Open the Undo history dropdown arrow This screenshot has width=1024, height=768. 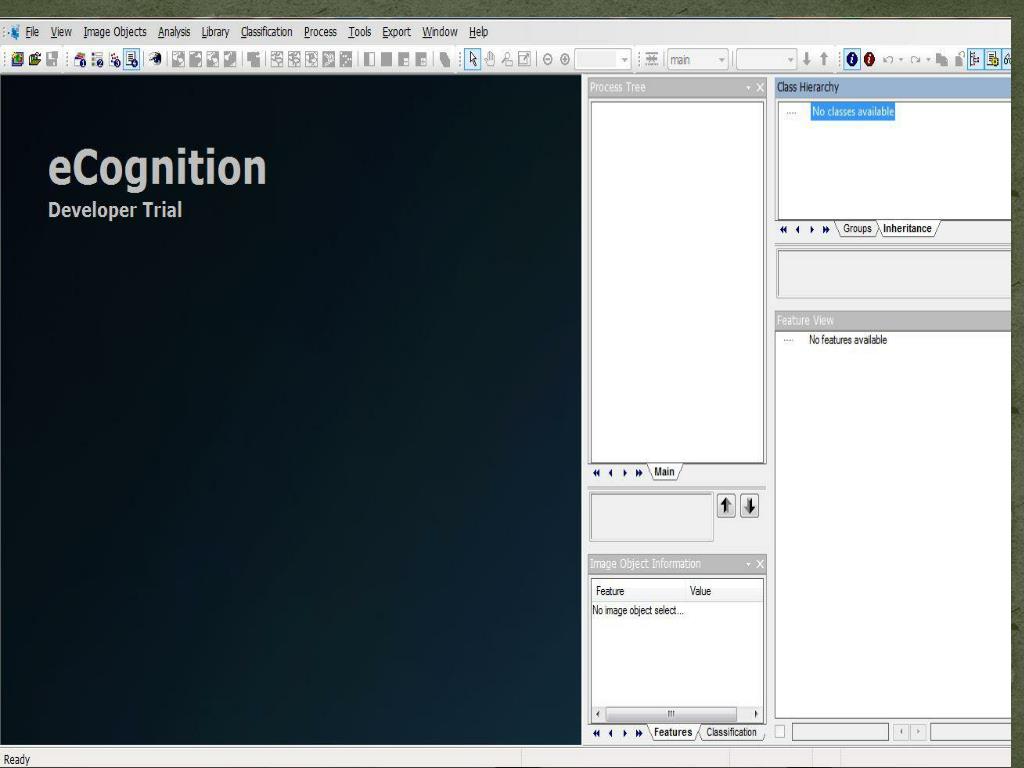pyautogui.click(x=901, y=59)
